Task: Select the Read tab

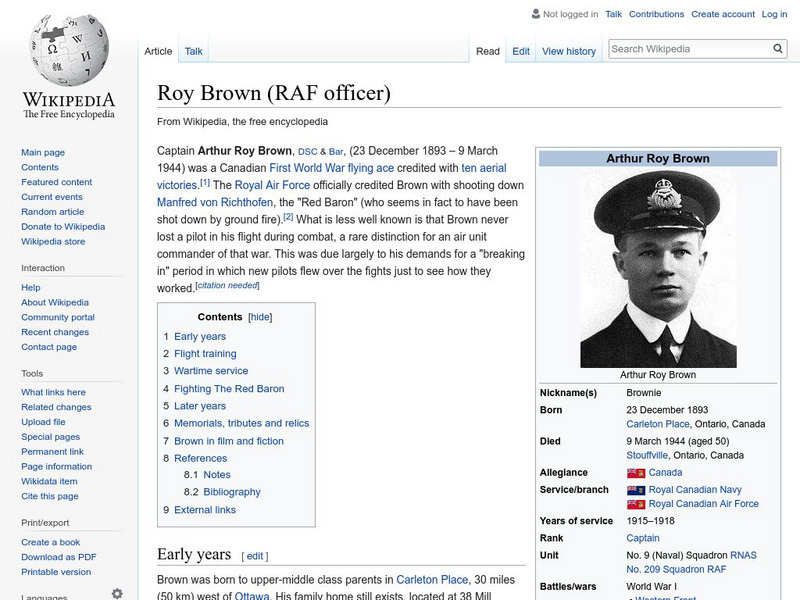Action: tap(488, 50)
